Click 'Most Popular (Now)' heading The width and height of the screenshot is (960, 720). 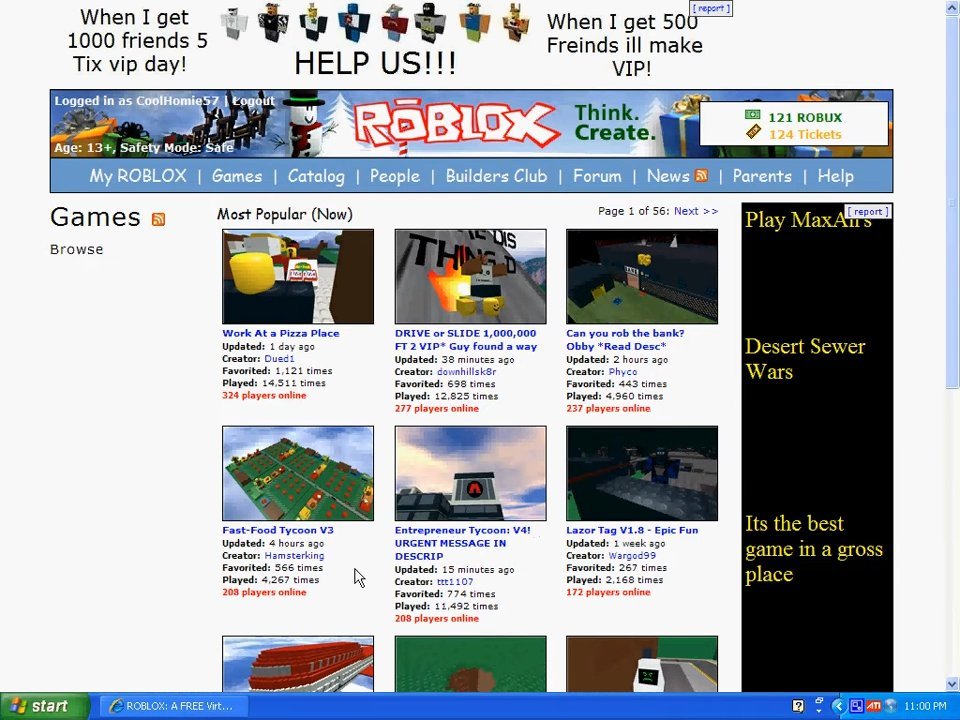click(285, 214)
